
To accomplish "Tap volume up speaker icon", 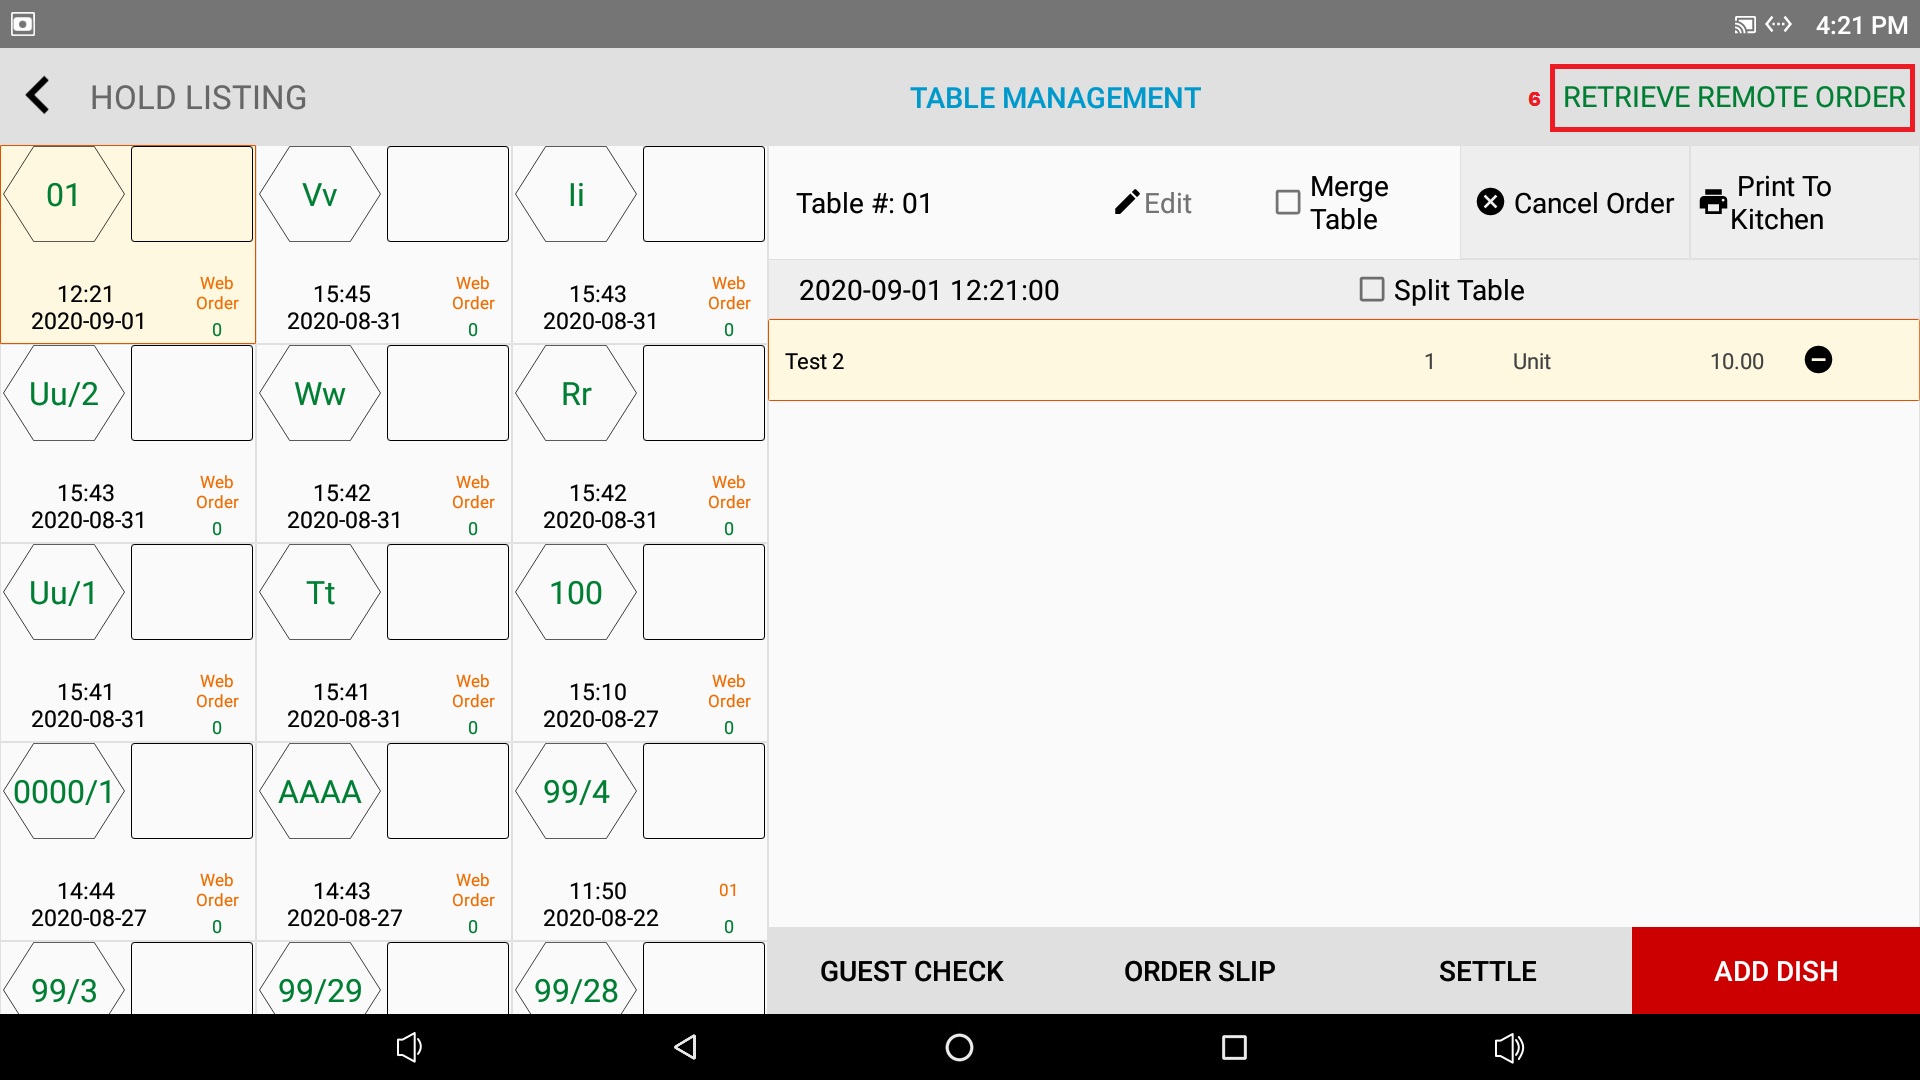I will tap(1508, 1047).
